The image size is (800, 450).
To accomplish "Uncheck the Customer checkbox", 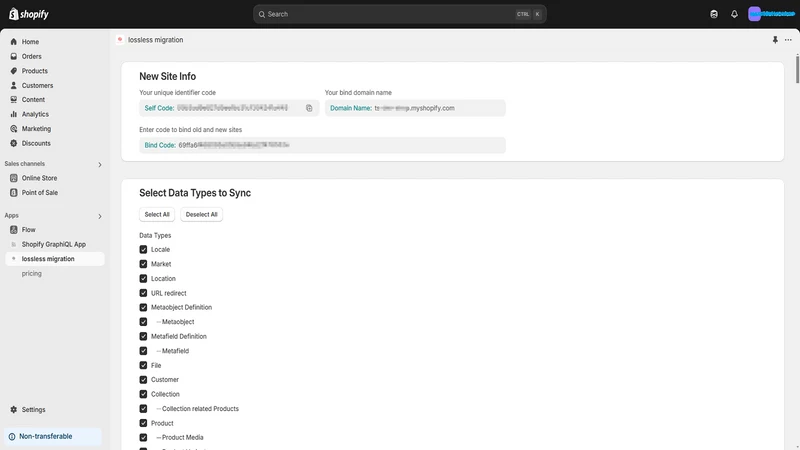I will tap(143, 380).
